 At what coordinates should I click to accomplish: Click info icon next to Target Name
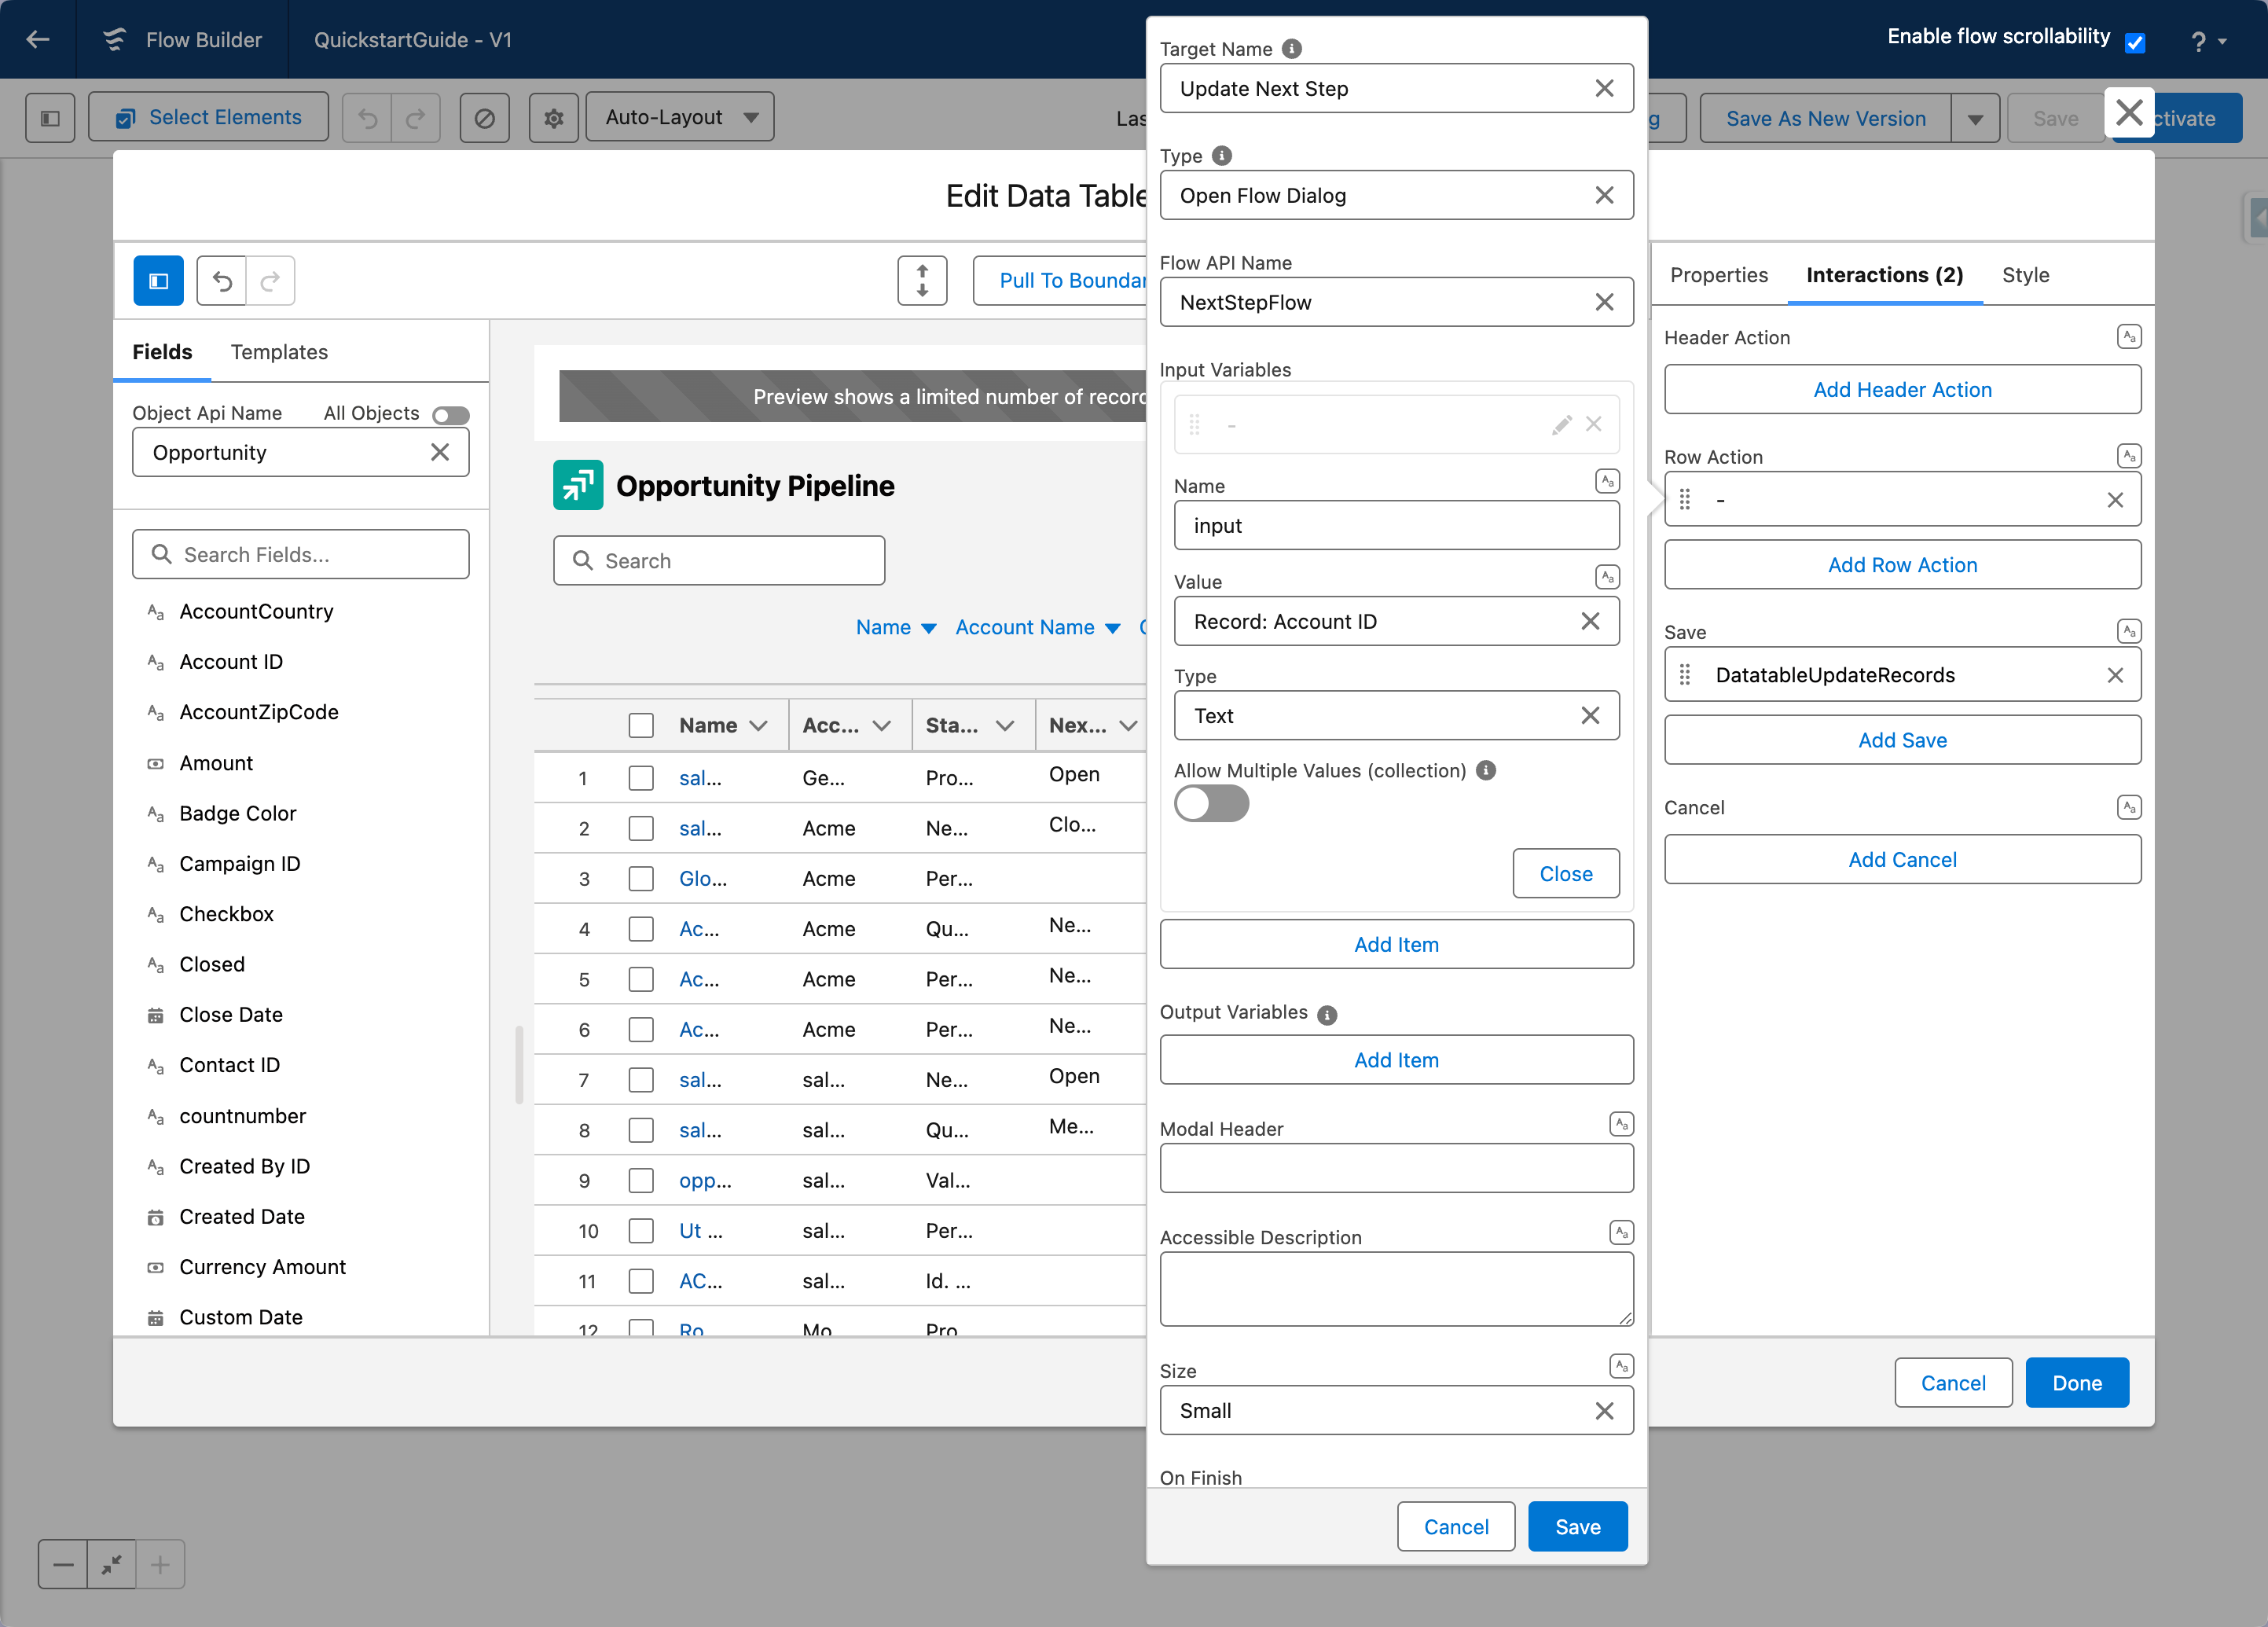point(1292,48)
